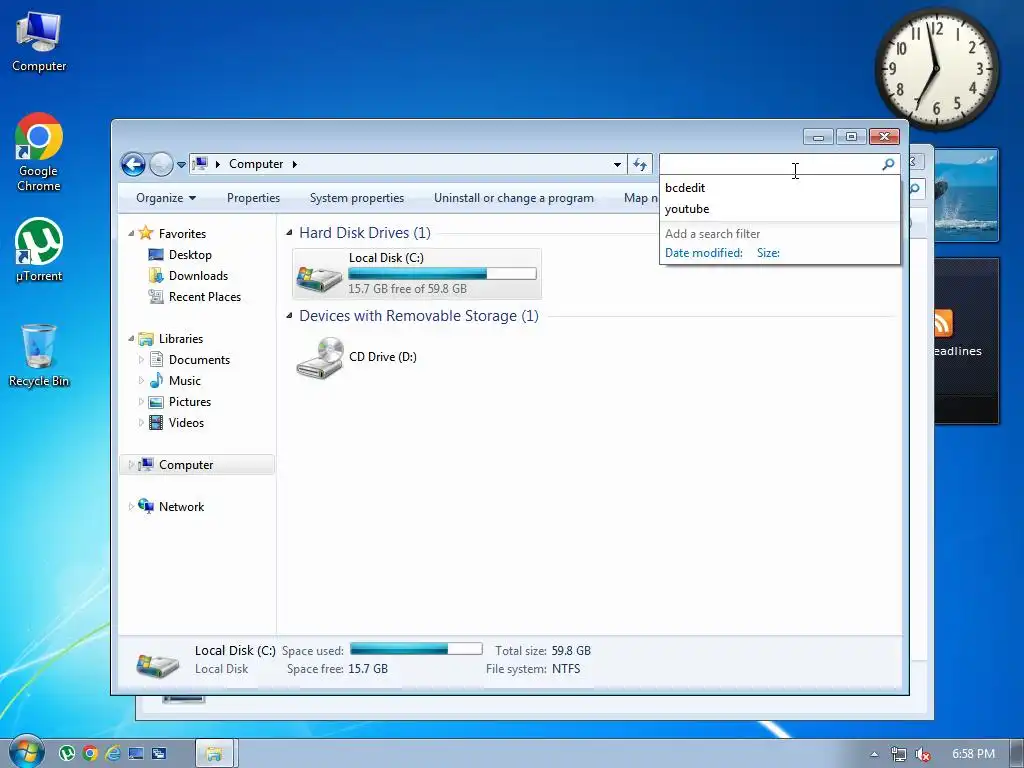Select the Videos library film icon
Screen dimensions: 1024x768
click(156, 423)
